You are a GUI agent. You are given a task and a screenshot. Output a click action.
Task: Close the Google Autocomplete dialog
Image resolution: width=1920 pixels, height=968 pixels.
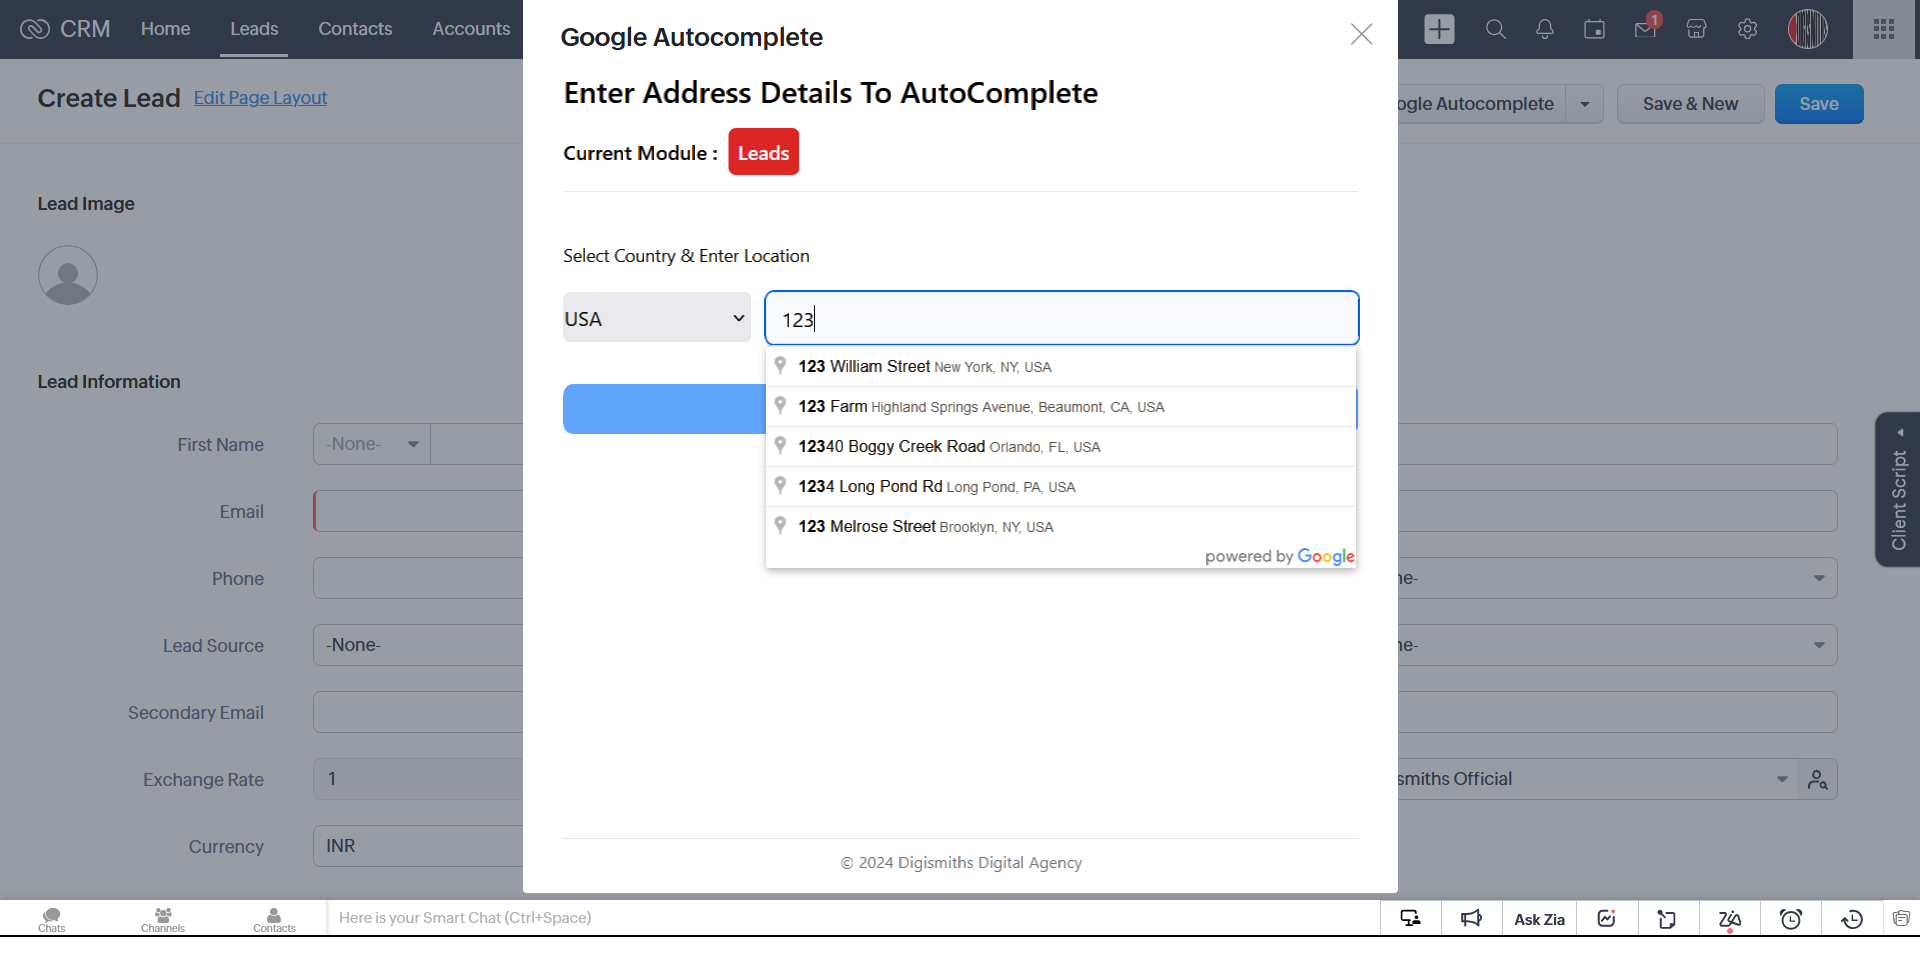[1361, 35]
